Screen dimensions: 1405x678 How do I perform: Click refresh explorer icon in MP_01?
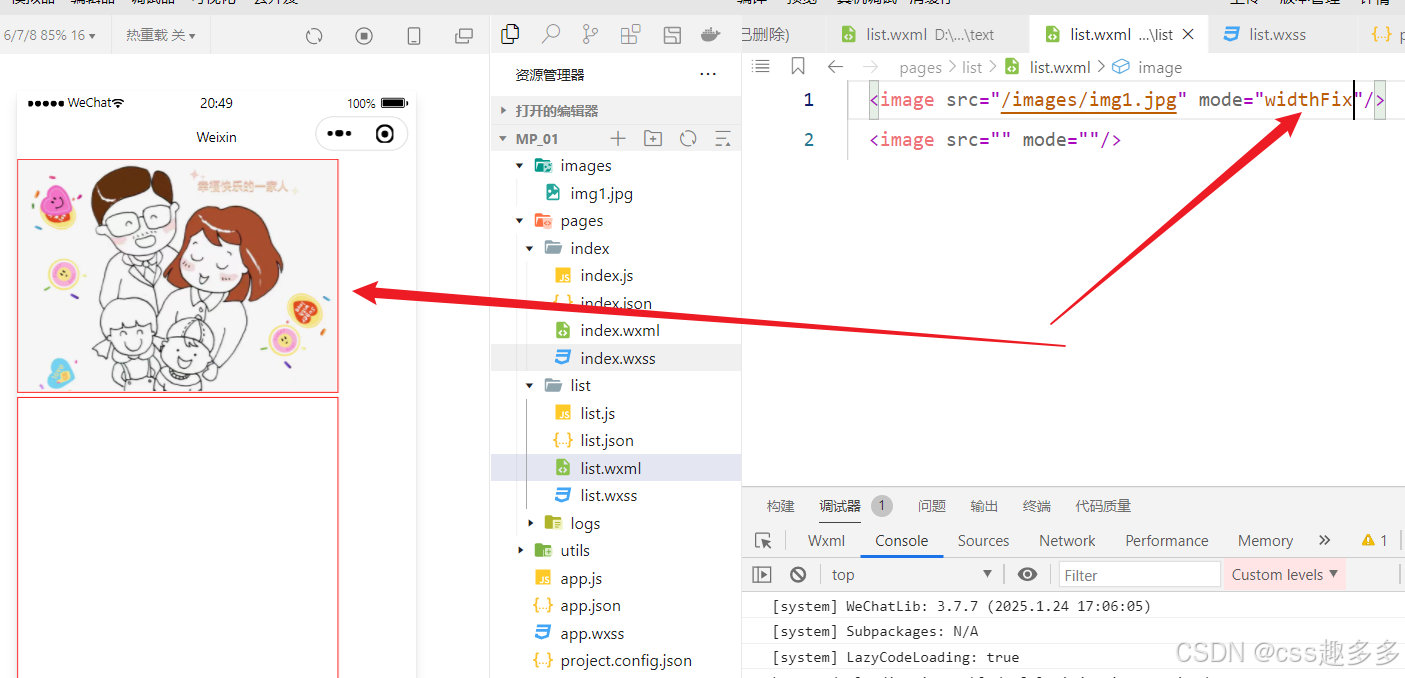(688, 139)
